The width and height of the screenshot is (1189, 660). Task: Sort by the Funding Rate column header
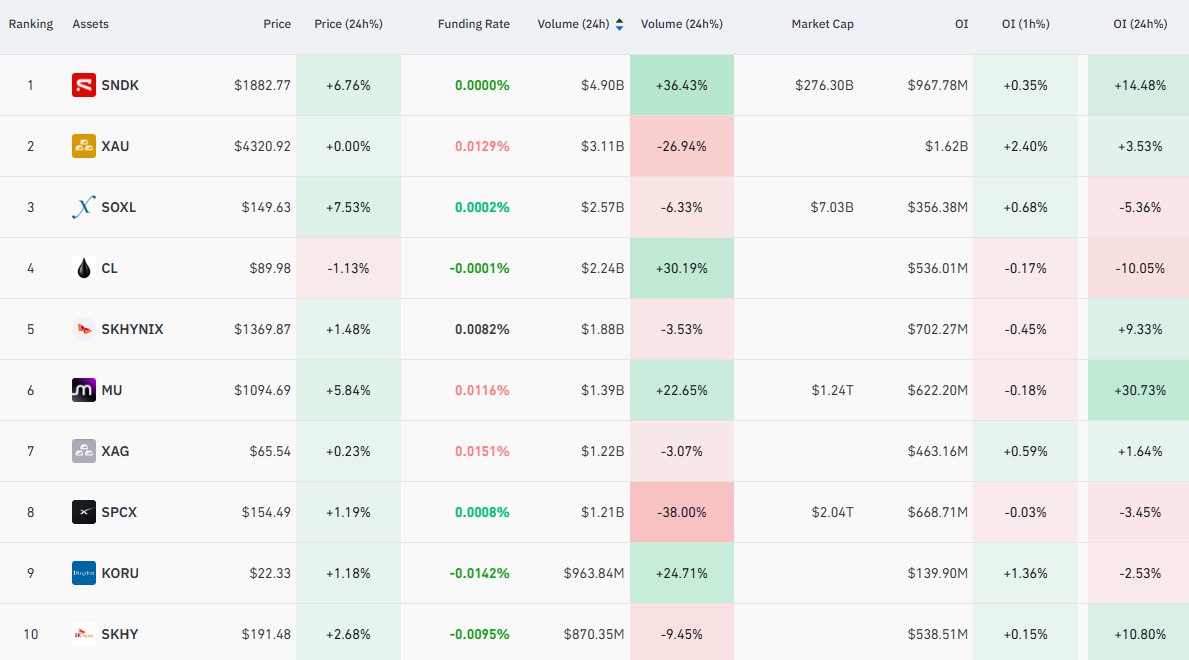point(473,24)
